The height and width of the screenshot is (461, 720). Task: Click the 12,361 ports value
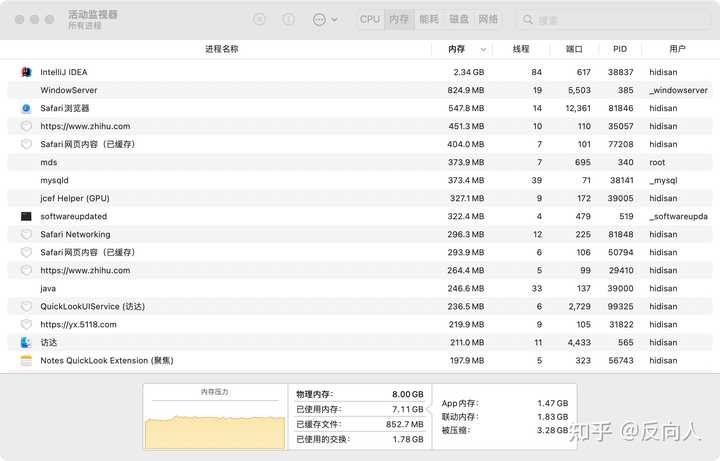pyautogui.click(x=578, y=108)
